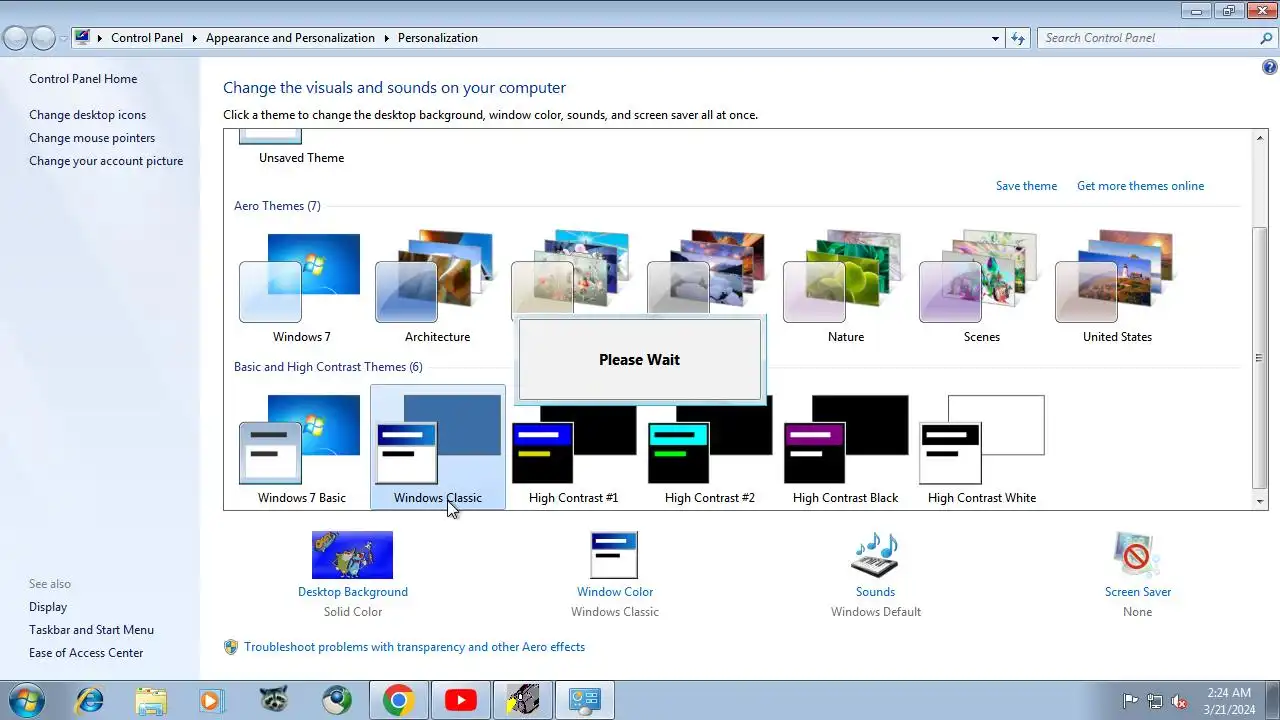The image size is (1280, 720).
Task: Expand arrow after Appearance and Personalization
Action: [x=386, y=38]
